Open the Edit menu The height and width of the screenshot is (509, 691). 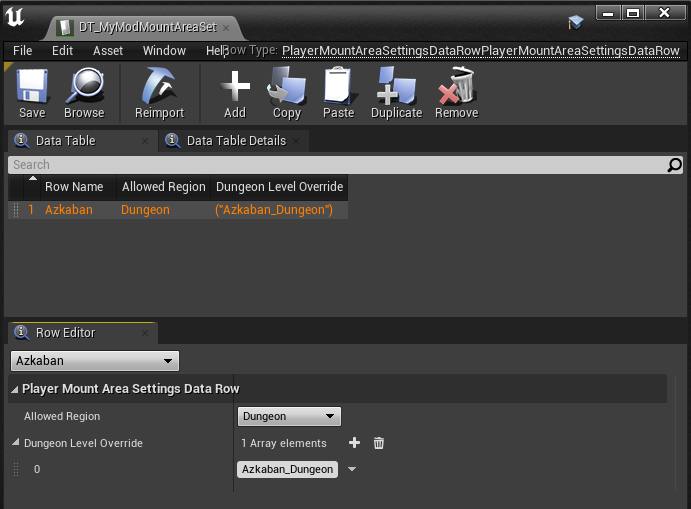[x=62, y=51]
